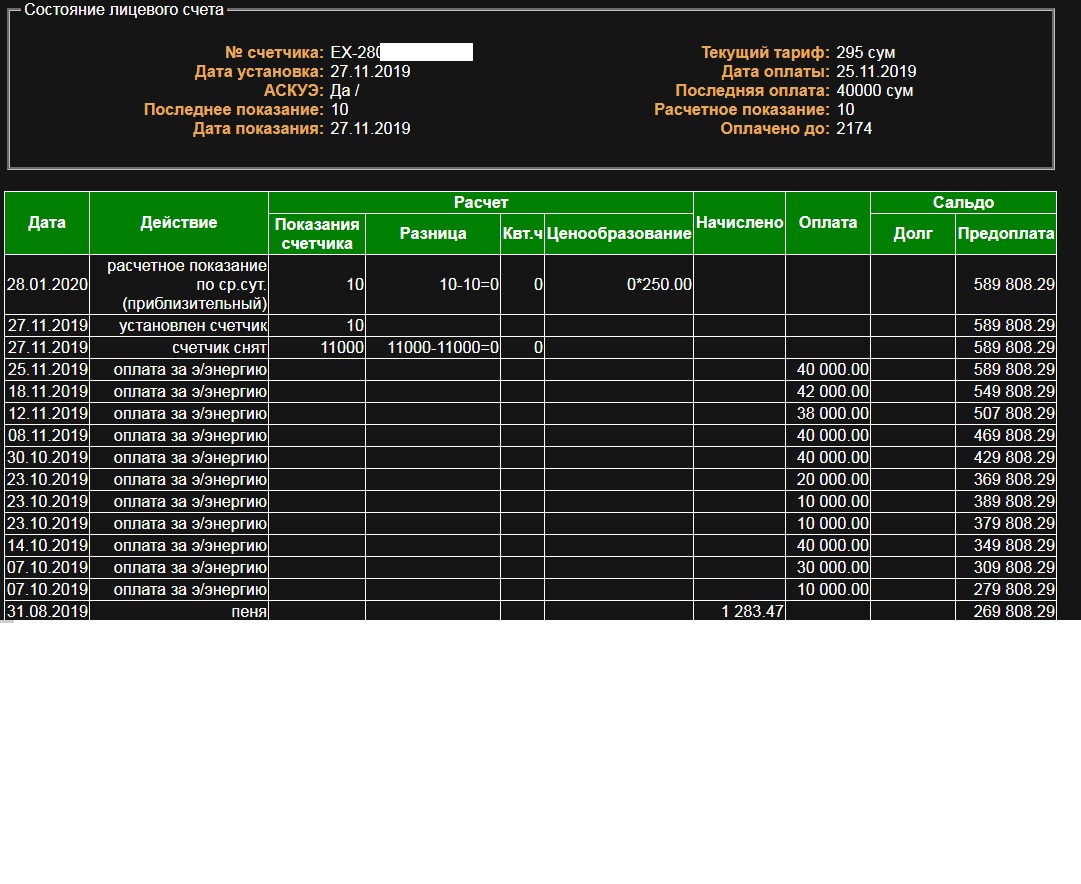Select the "Оплата" column header

point(828,222)
